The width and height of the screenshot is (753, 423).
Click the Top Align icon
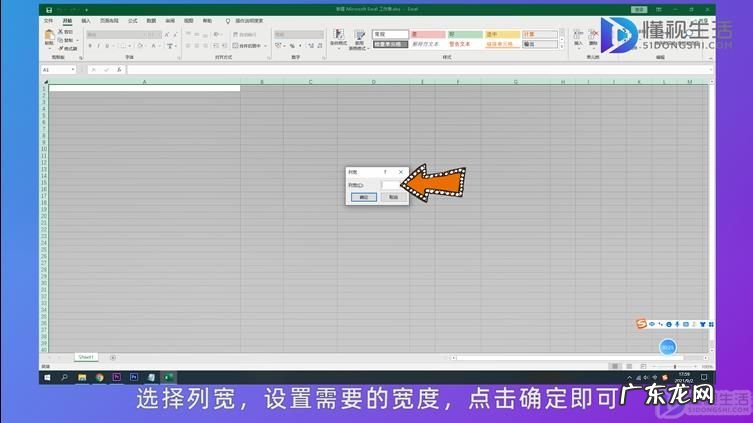188,35
